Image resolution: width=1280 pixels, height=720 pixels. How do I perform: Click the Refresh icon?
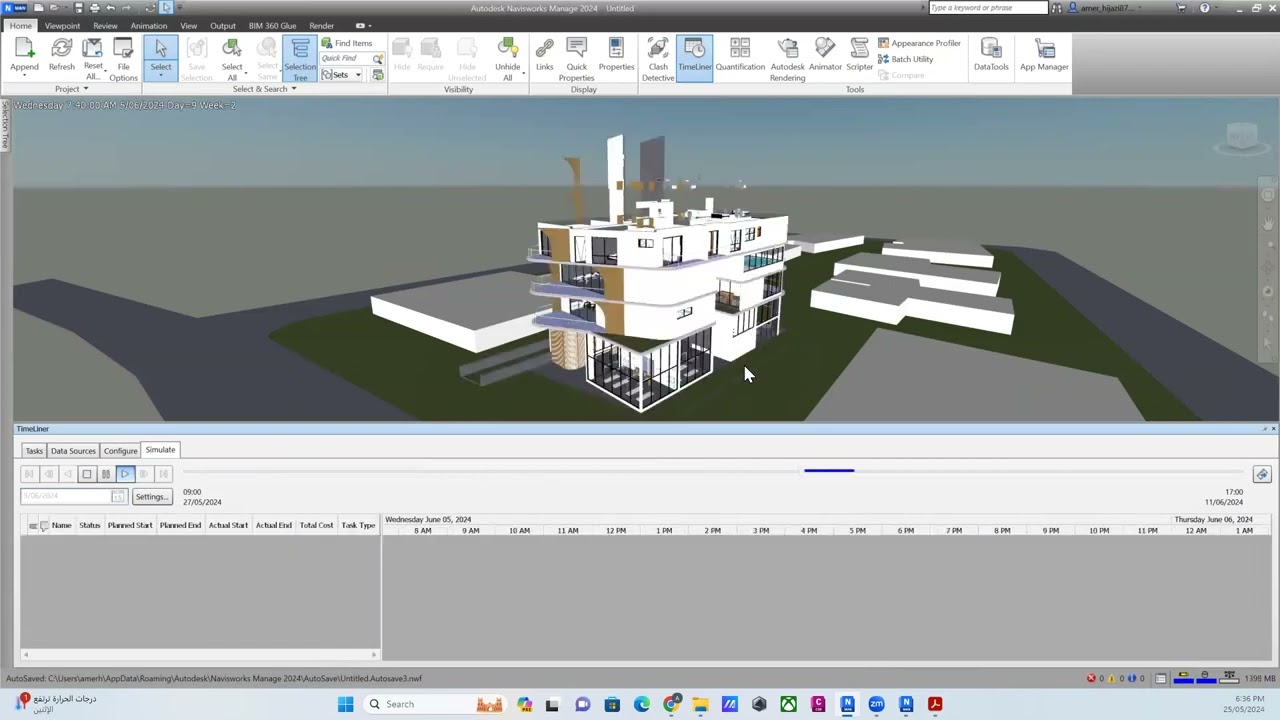point(61,49)
